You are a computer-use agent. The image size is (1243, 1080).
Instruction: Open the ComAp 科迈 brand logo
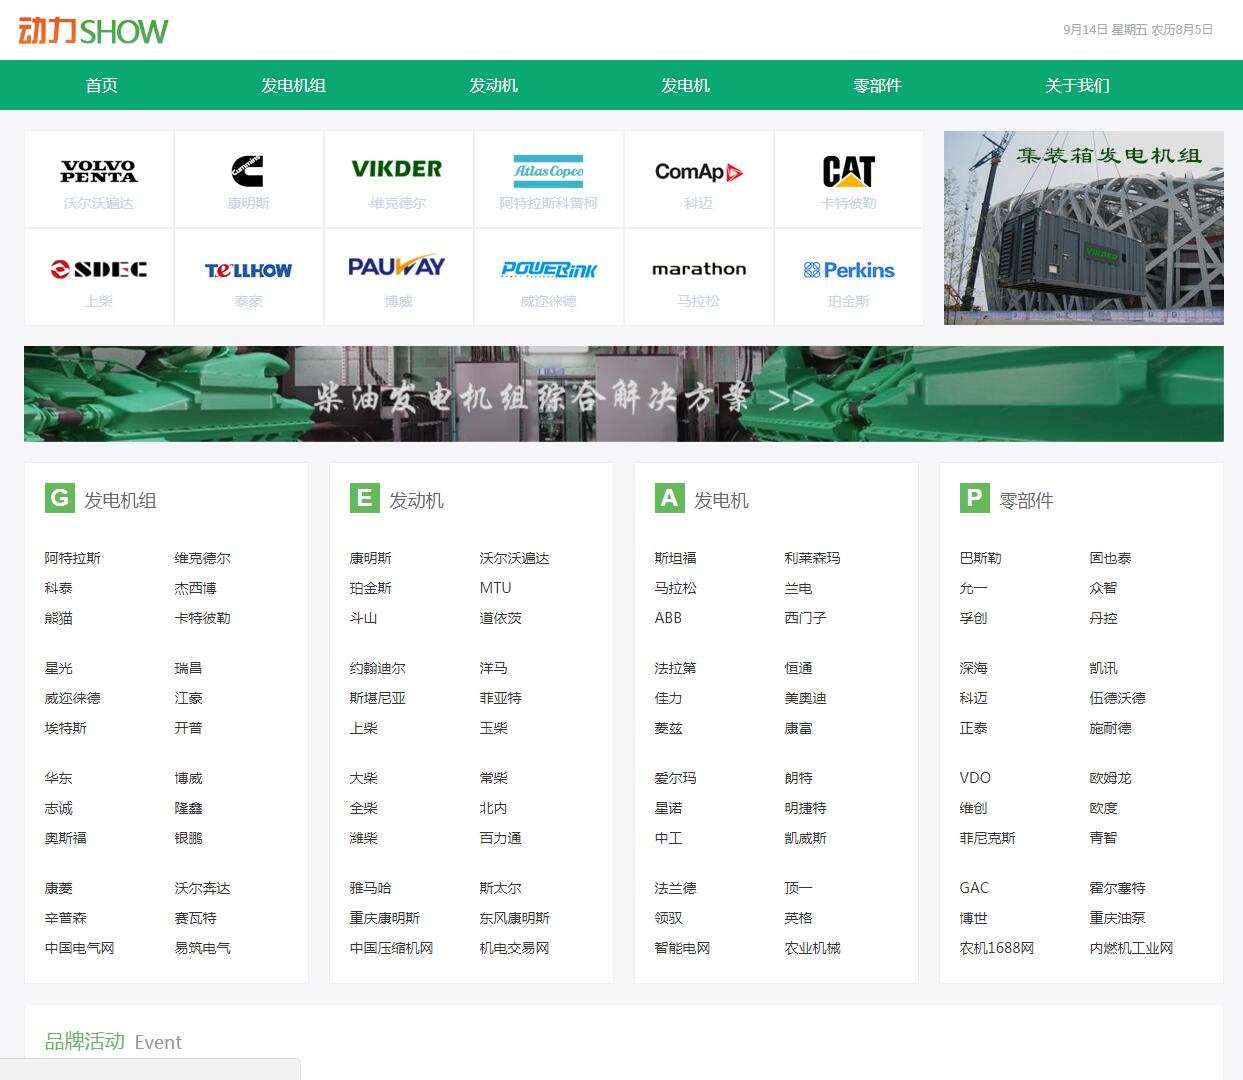699,172
